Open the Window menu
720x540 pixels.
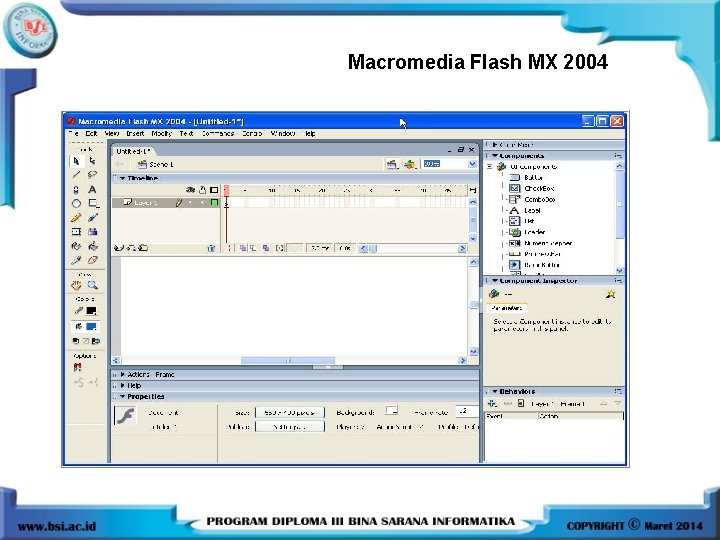[283, 134]
